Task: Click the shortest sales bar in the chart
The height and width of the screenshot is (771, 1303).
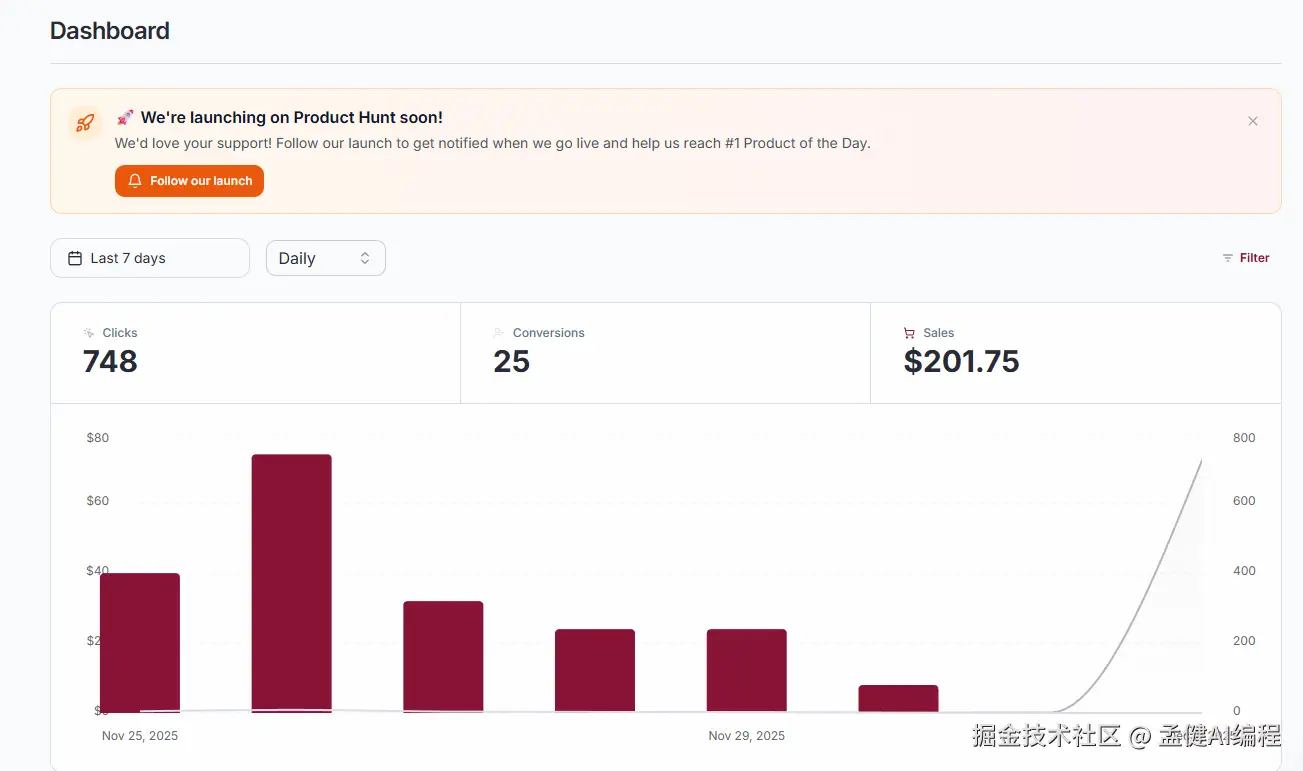Action: coord(898,698)
